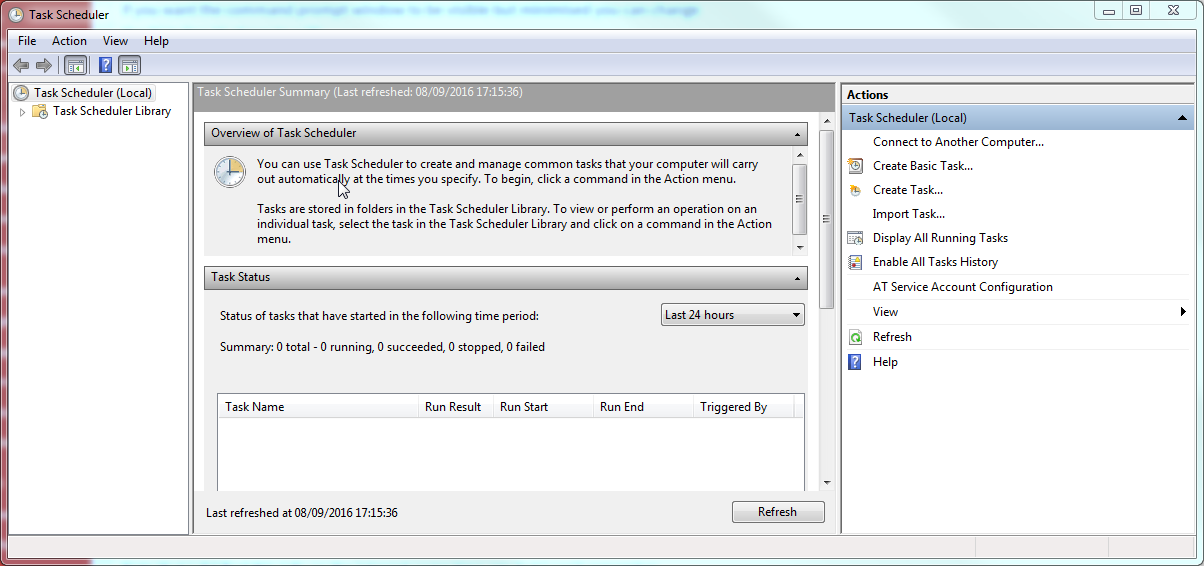This screenshot has width=1204, height=566.
Task: Maximize the Task Scheduler window
Action: [x=1135, y=10]
